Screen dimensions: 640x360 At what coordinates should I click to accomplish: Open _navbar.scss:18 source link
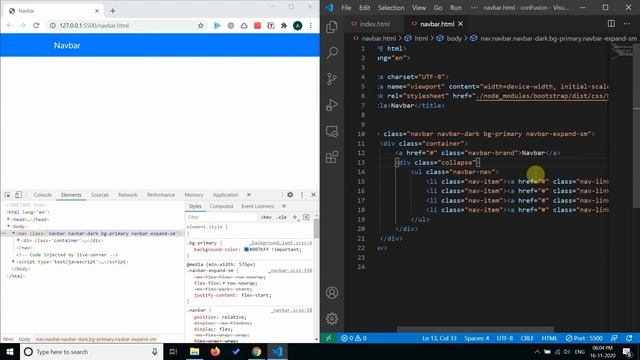coord(291,310)
